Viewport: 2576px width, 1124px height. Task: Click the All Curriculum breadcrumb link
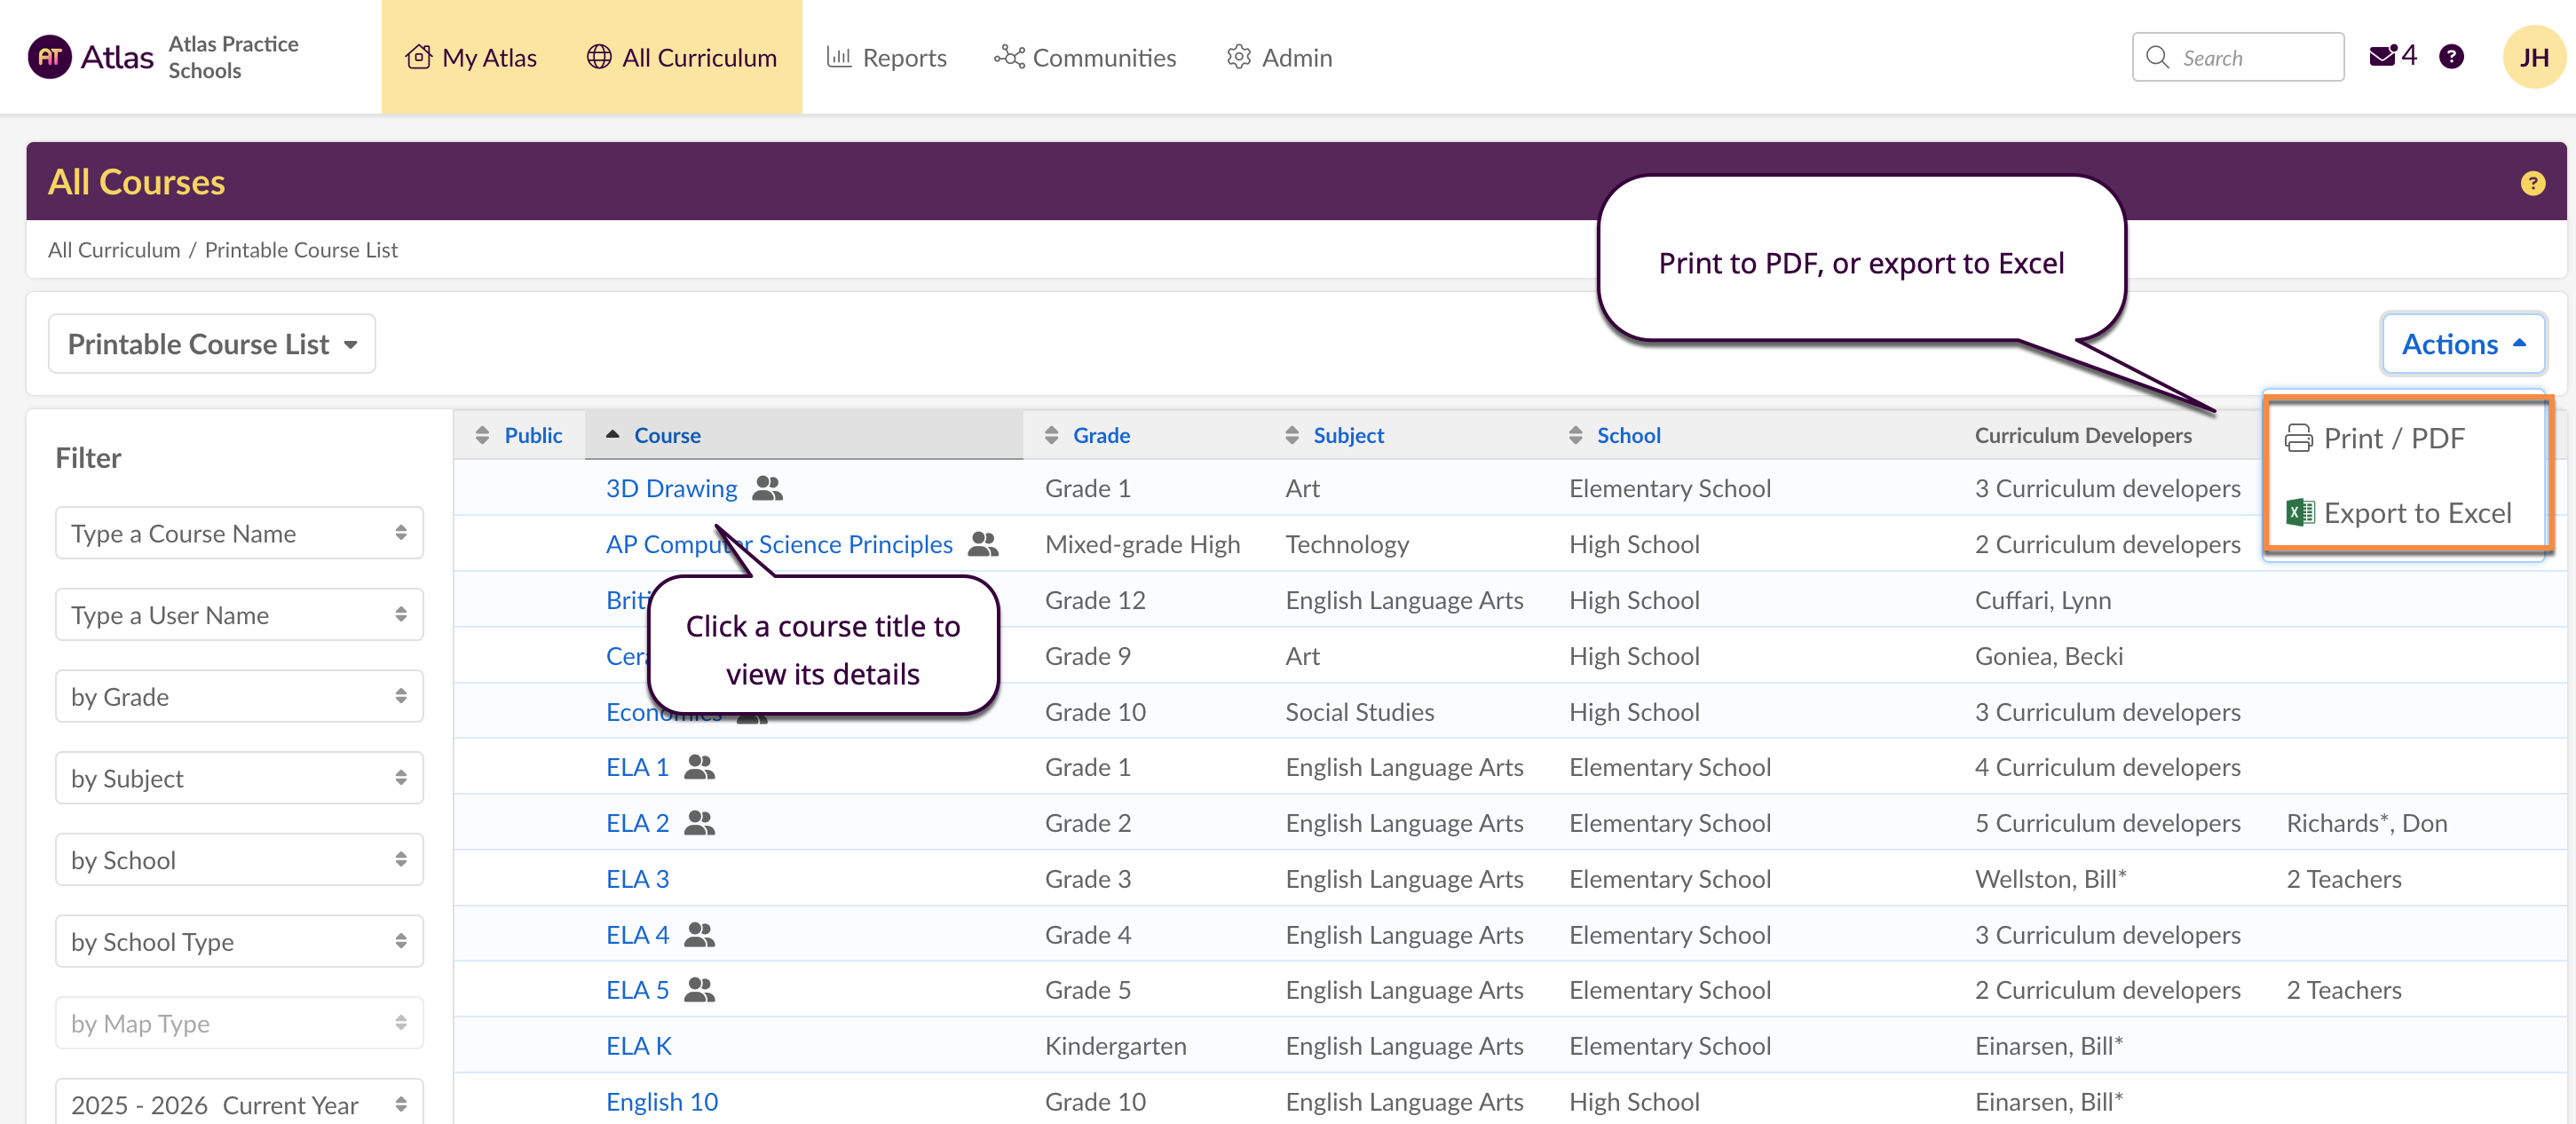pyautogui.click(x=114, y=250)
